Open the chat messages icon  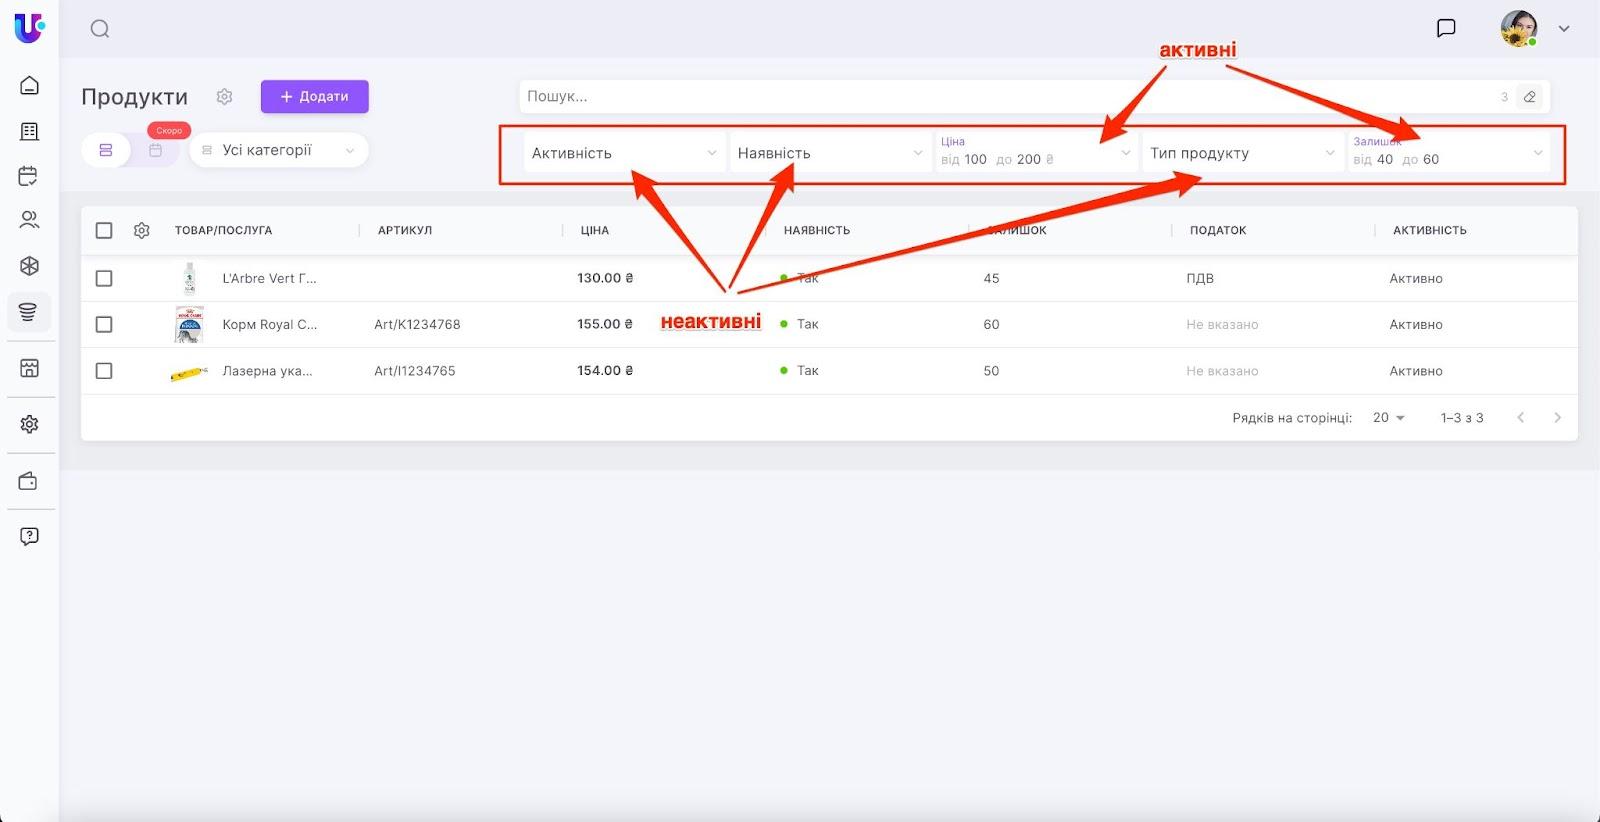pos(1445,28)
